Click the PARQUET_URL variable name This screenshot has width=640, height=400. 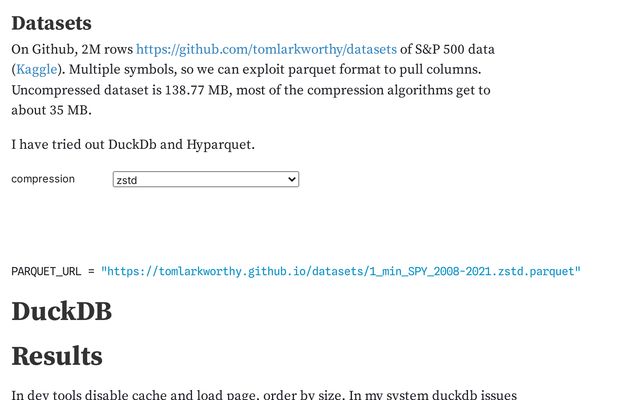(x=46, y=271)
